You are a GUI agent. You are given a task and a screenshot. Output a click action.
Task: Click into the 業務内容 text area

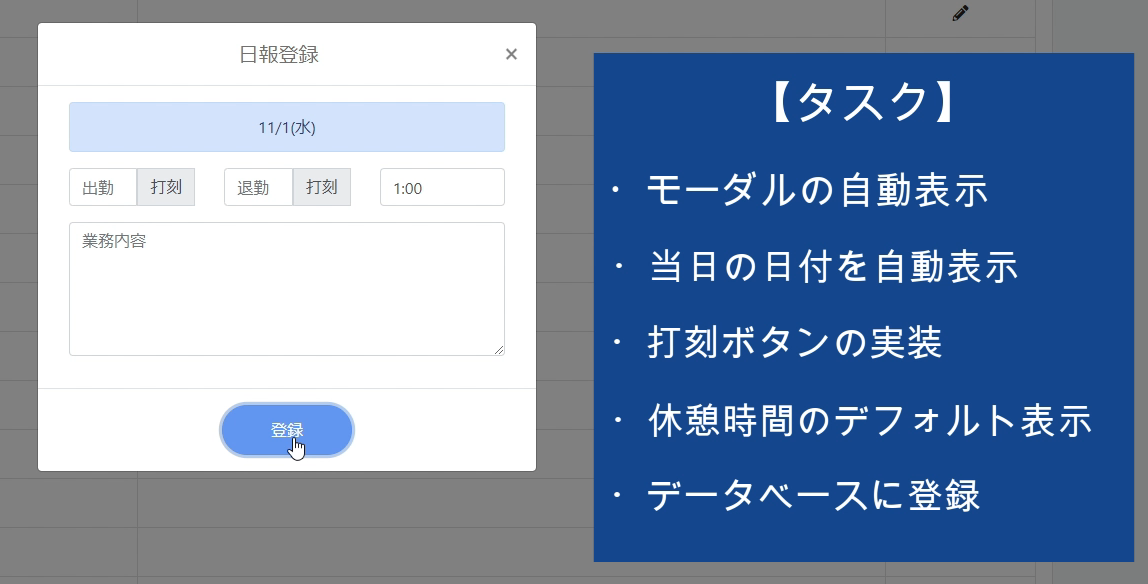coord(287,289)
